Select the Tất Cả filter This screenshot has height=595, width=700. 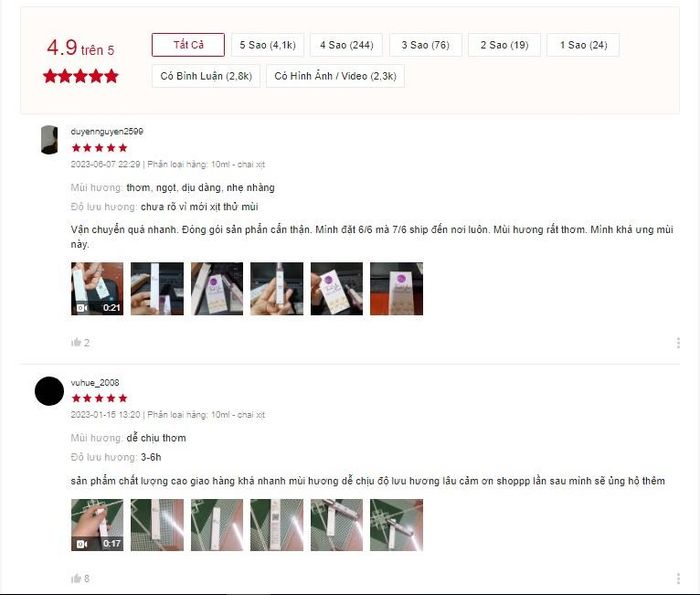188,45
